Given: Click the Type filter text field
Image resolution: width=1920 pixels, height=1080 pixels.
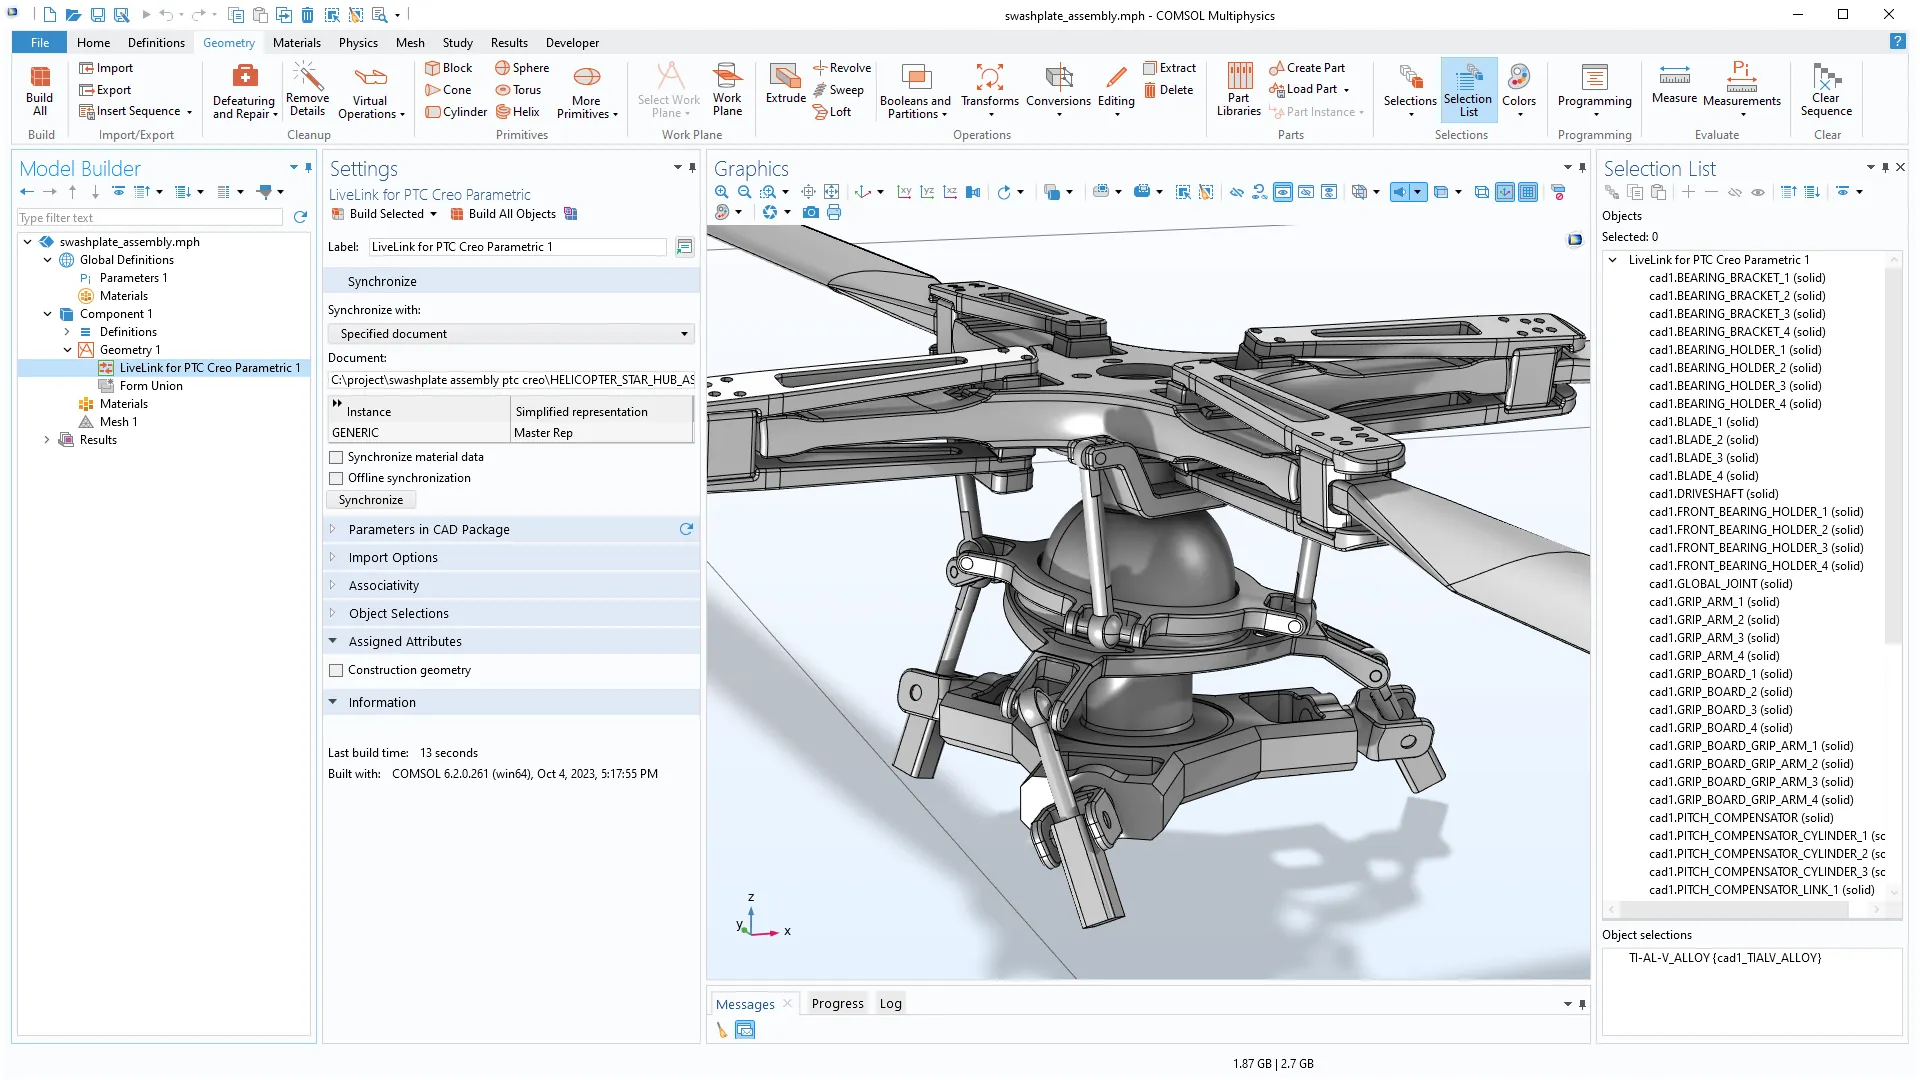Looking at the screenshot, I should (x=150, y=218).
